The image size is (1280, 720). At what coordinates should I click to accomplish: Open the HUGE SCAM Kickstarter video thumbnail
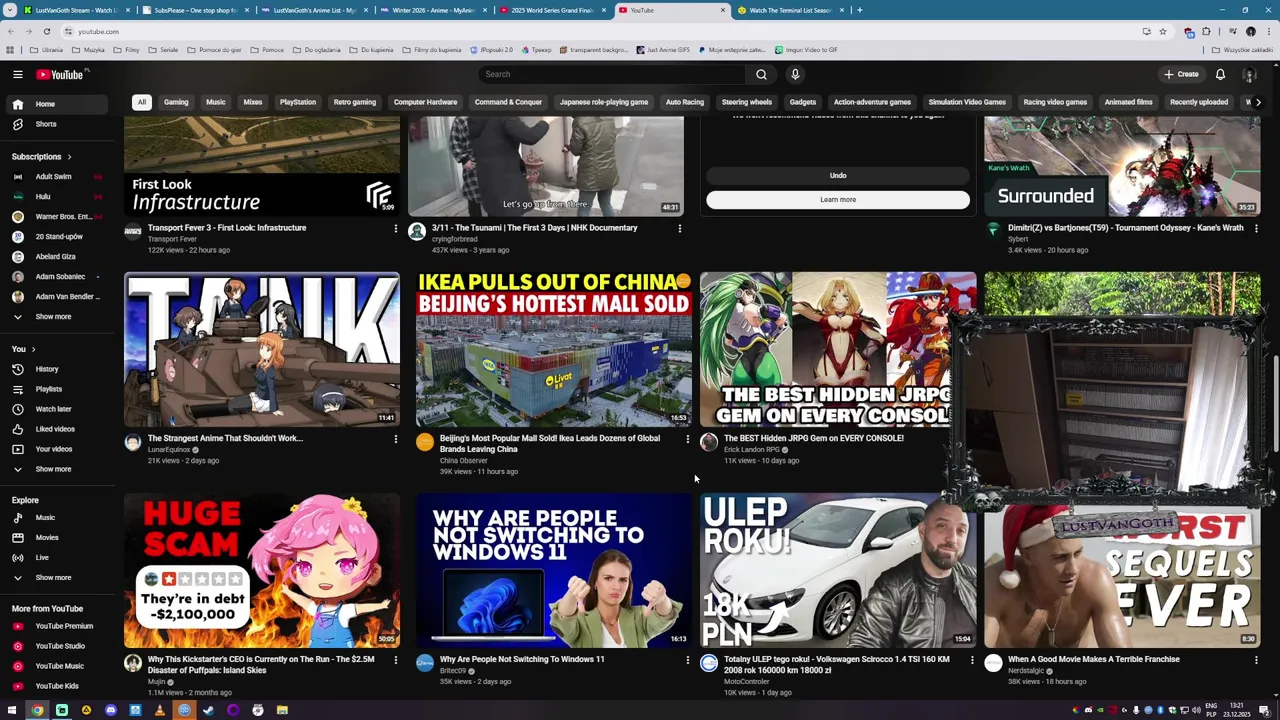[x=262, y=571]
